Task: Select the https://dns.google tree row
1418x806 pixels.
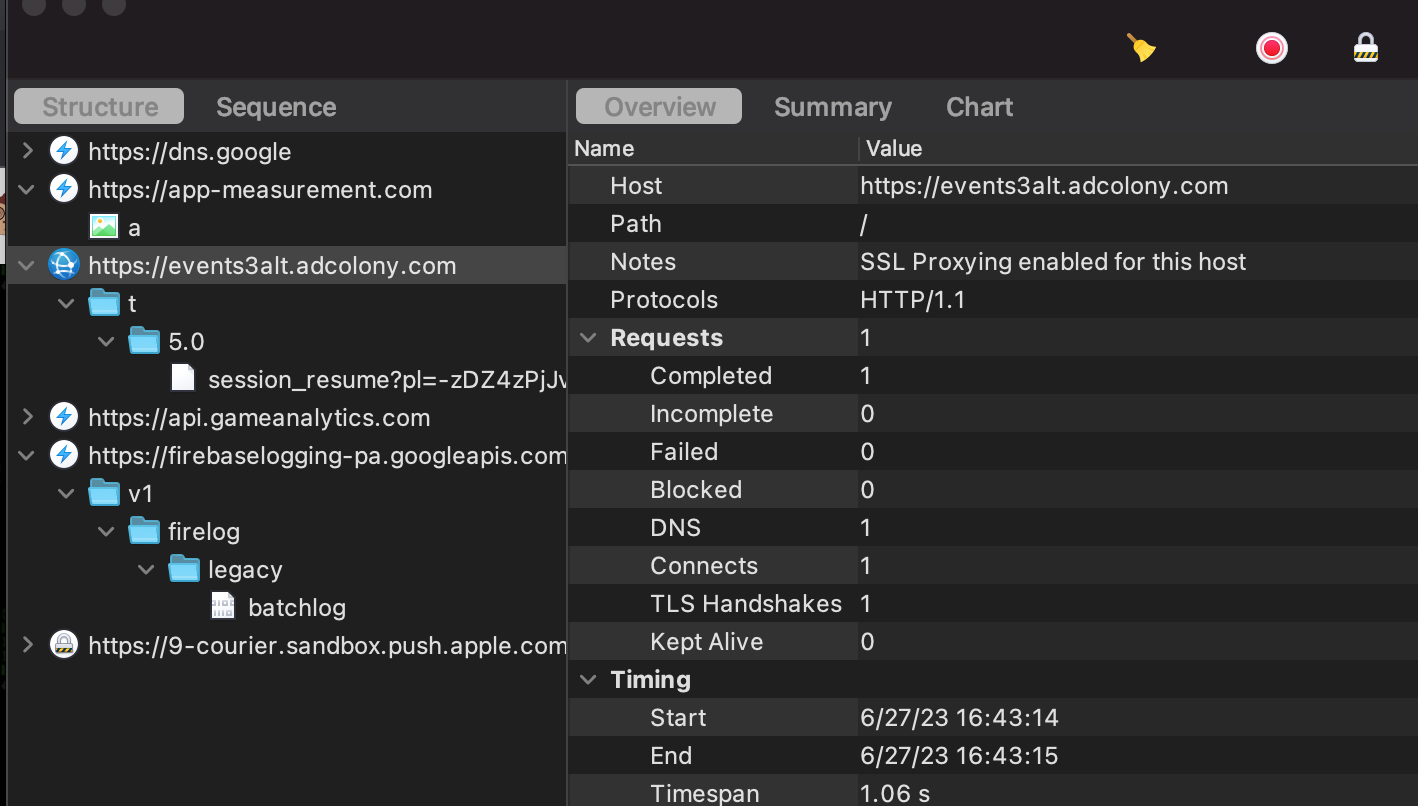Action: (x=287, y=151)
